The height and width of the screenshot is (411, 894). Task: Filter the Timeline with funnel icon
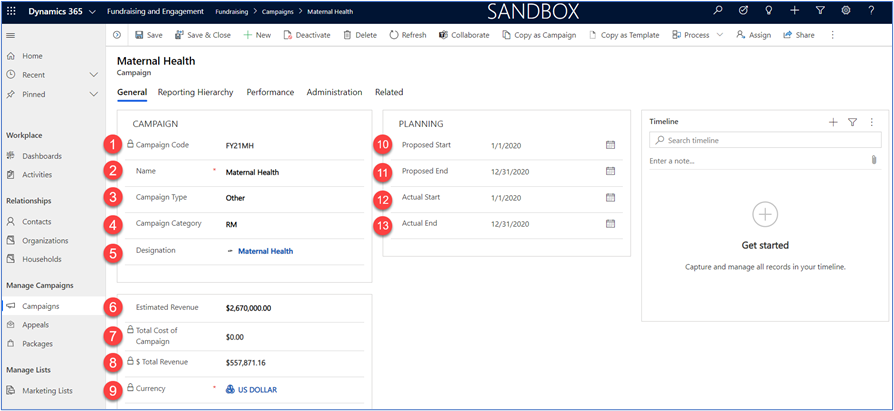pos(852,121)
